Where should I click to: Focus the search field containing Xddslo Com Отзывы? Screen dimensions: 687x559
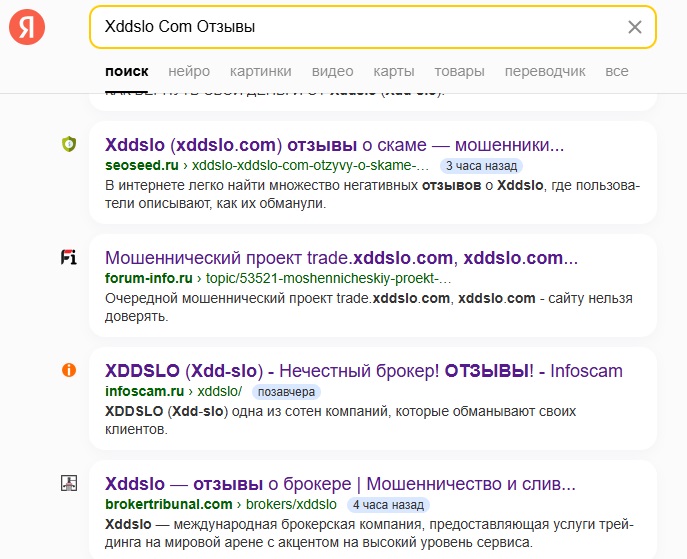[x=372, y=27]
